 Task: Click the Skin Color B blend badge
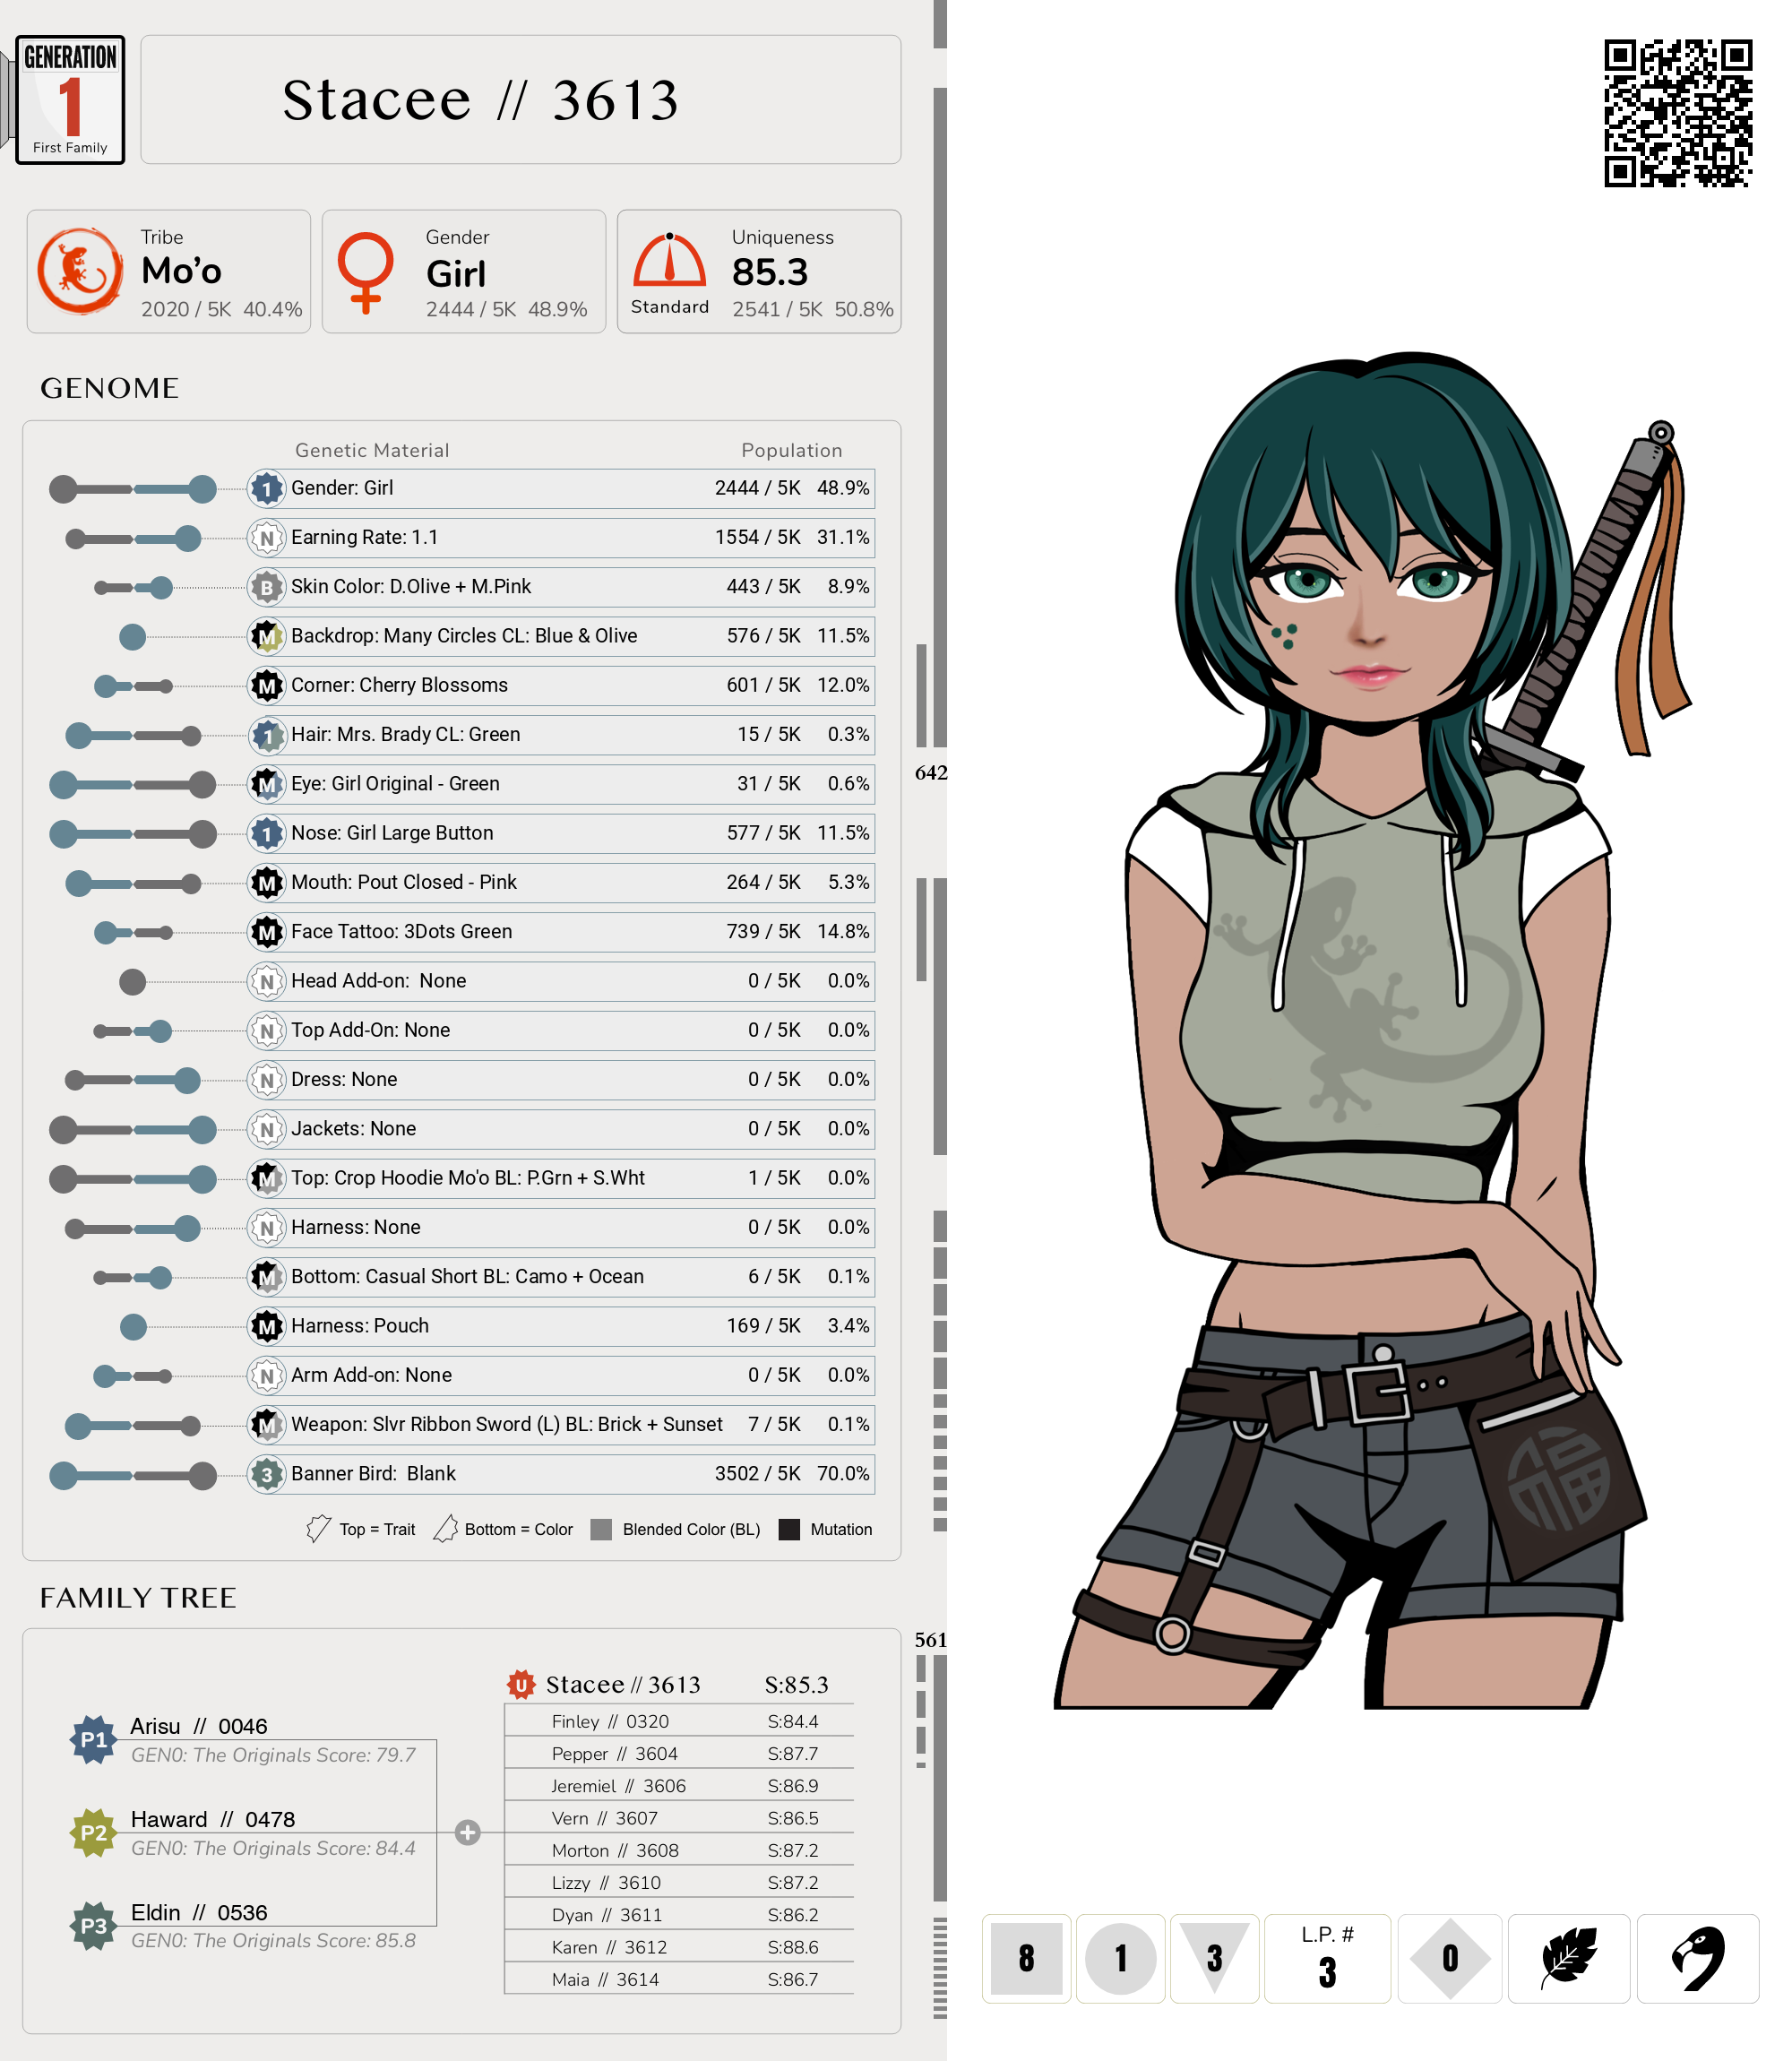tap(267, 587)
